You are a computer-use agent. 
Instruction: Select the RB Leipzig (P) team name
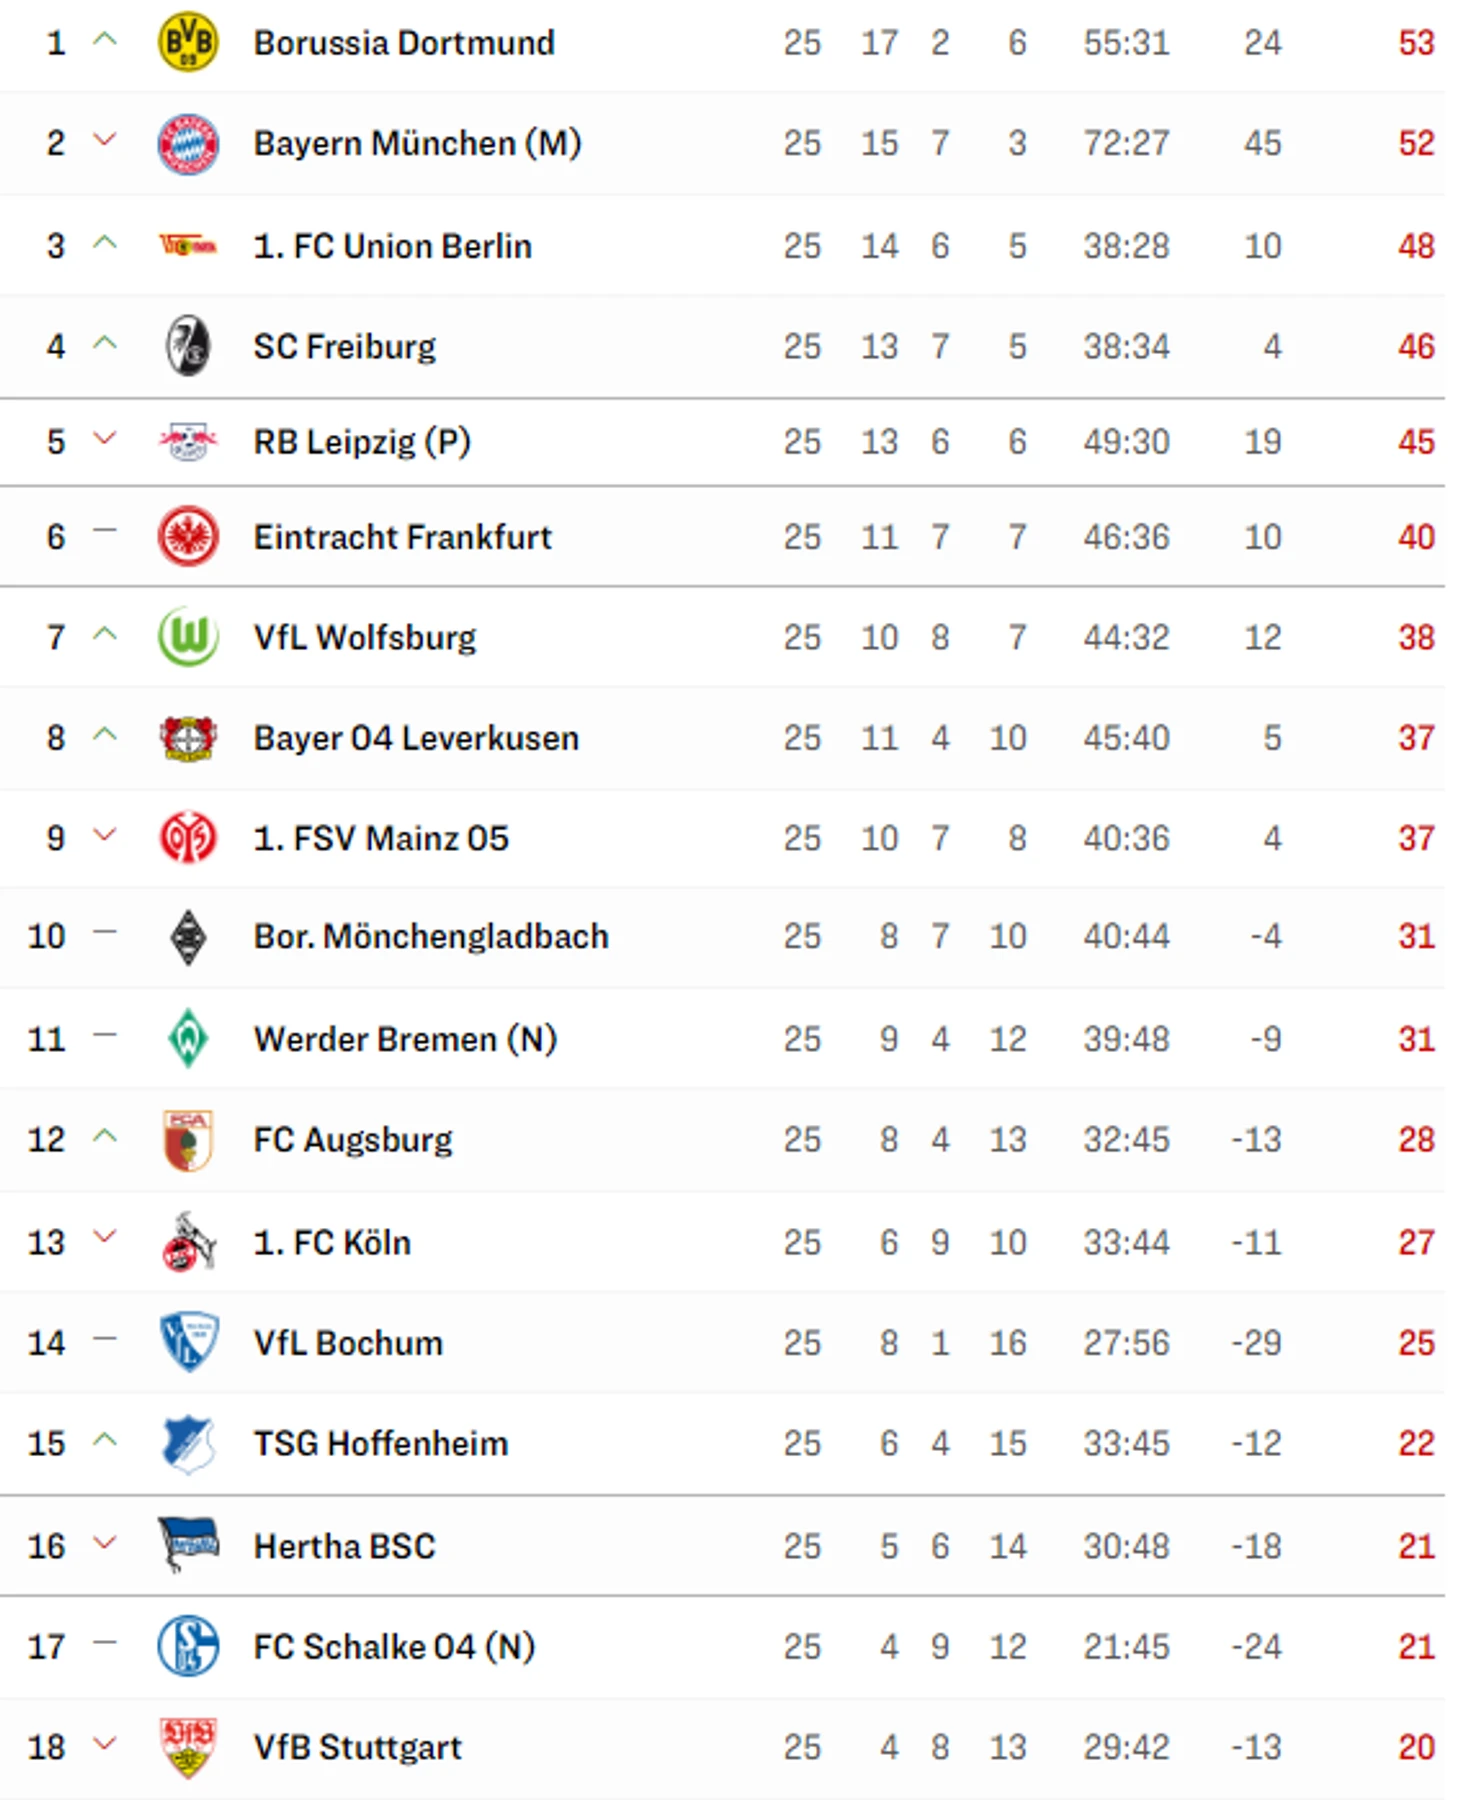point(361,442)
